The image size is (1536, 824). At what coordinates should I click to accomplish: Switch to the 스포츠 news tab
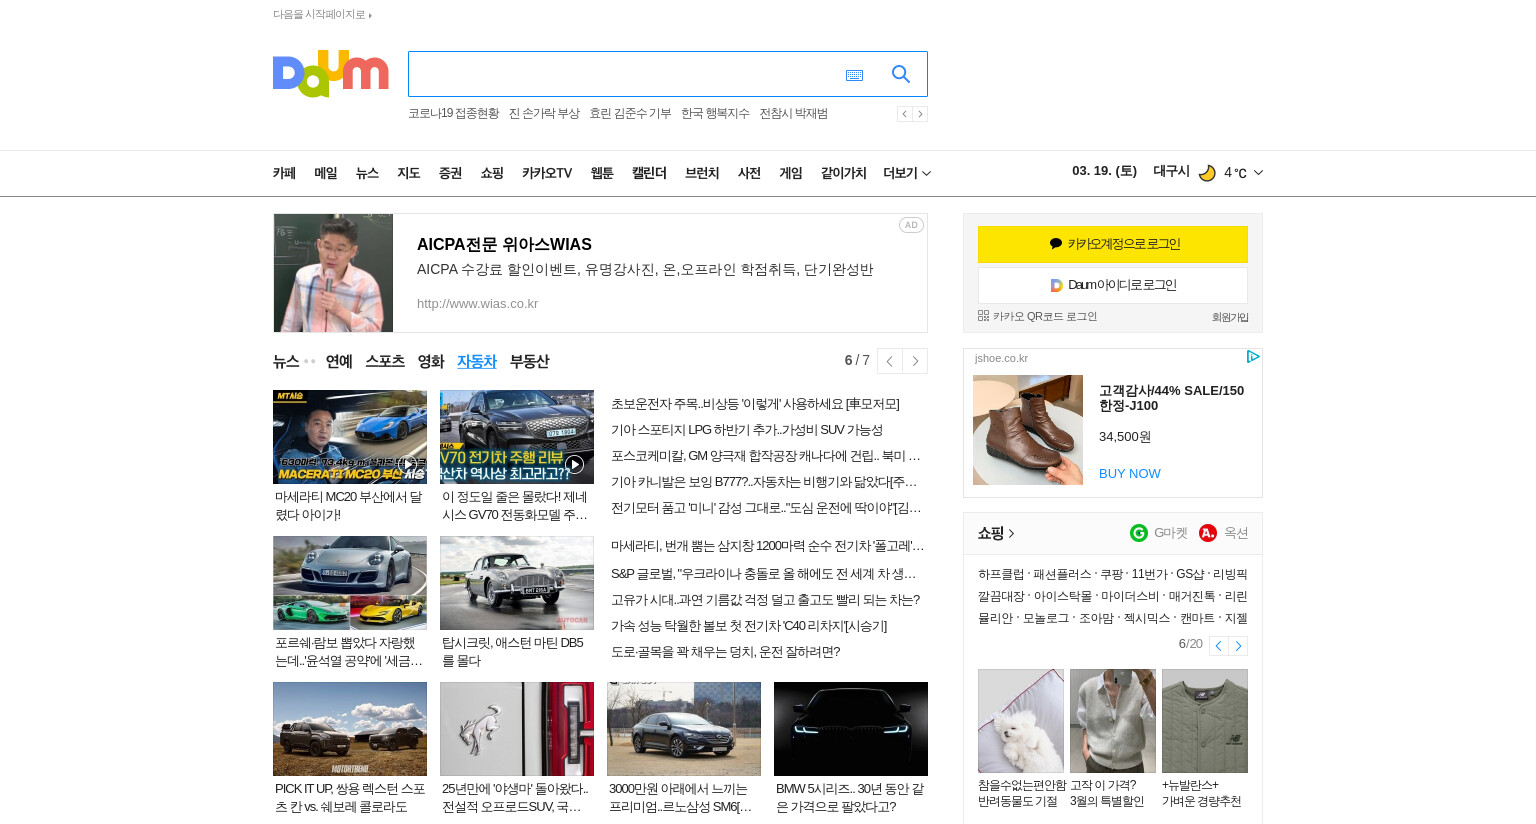[x=385, y=361]
